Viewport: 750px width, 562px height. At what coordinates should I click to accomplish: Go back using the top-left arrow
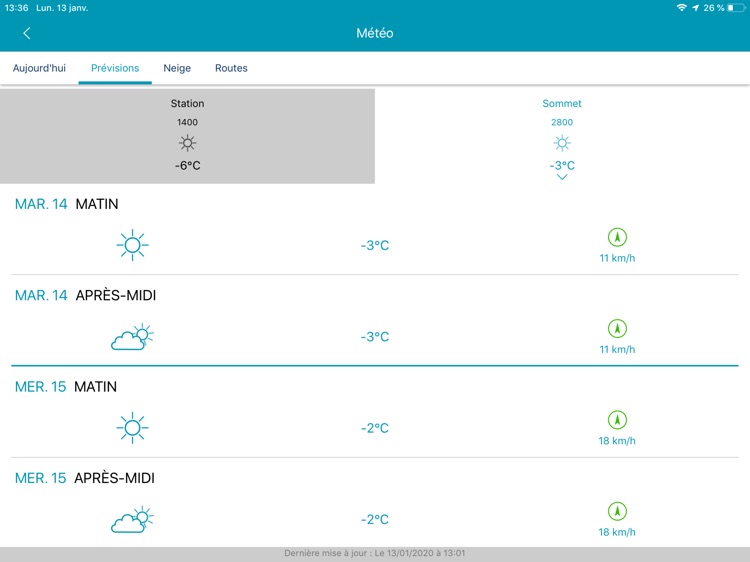point(27,33)
